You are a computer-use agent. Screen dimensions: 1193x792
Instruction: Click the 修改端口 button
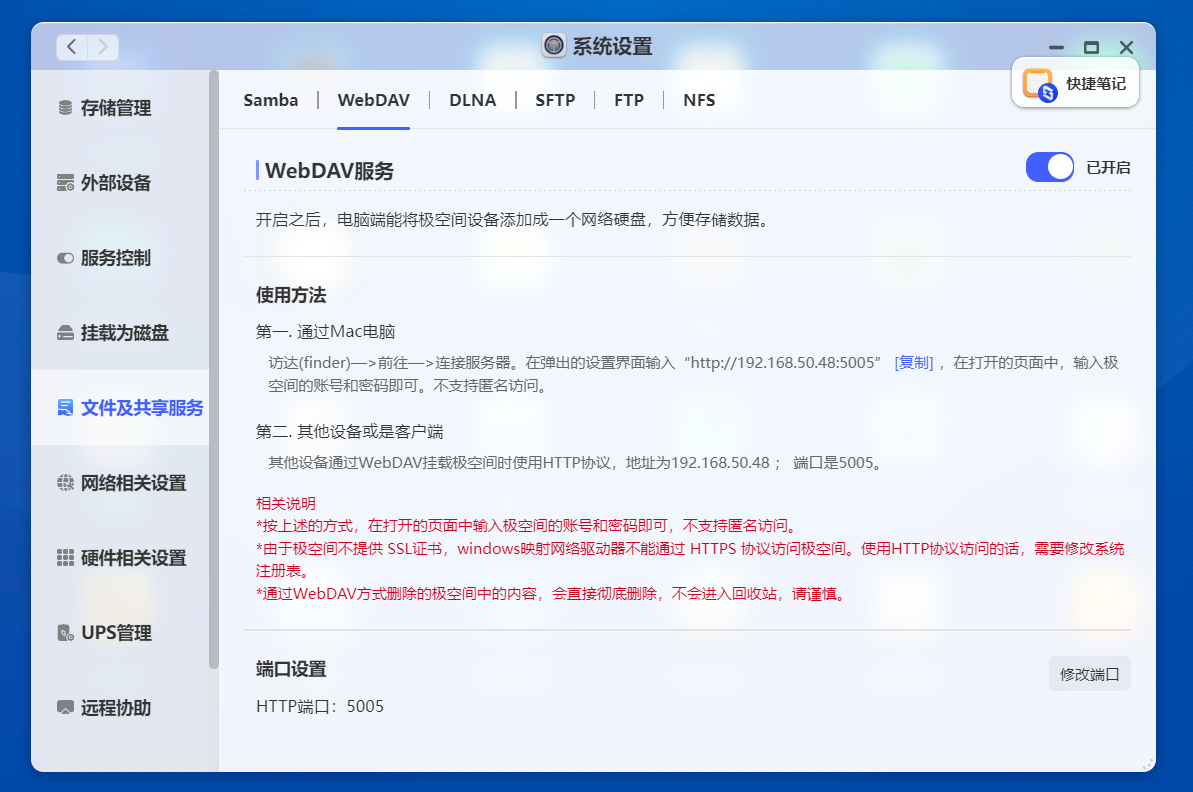(x=1089, y=673)
